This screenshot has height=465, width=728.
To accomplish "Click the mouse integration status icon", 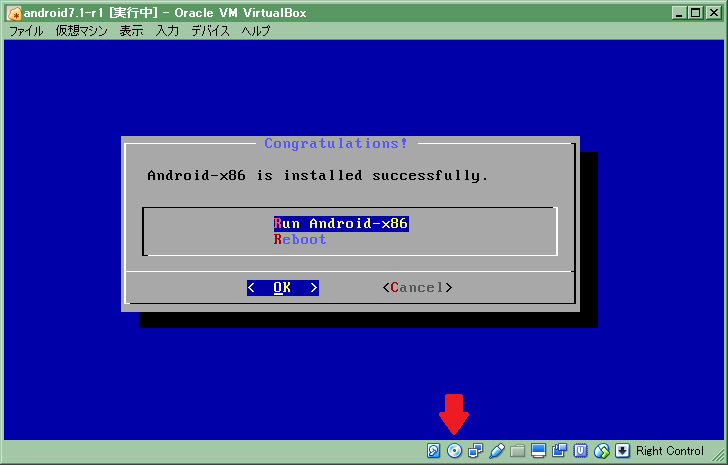I will click(602, 450).
